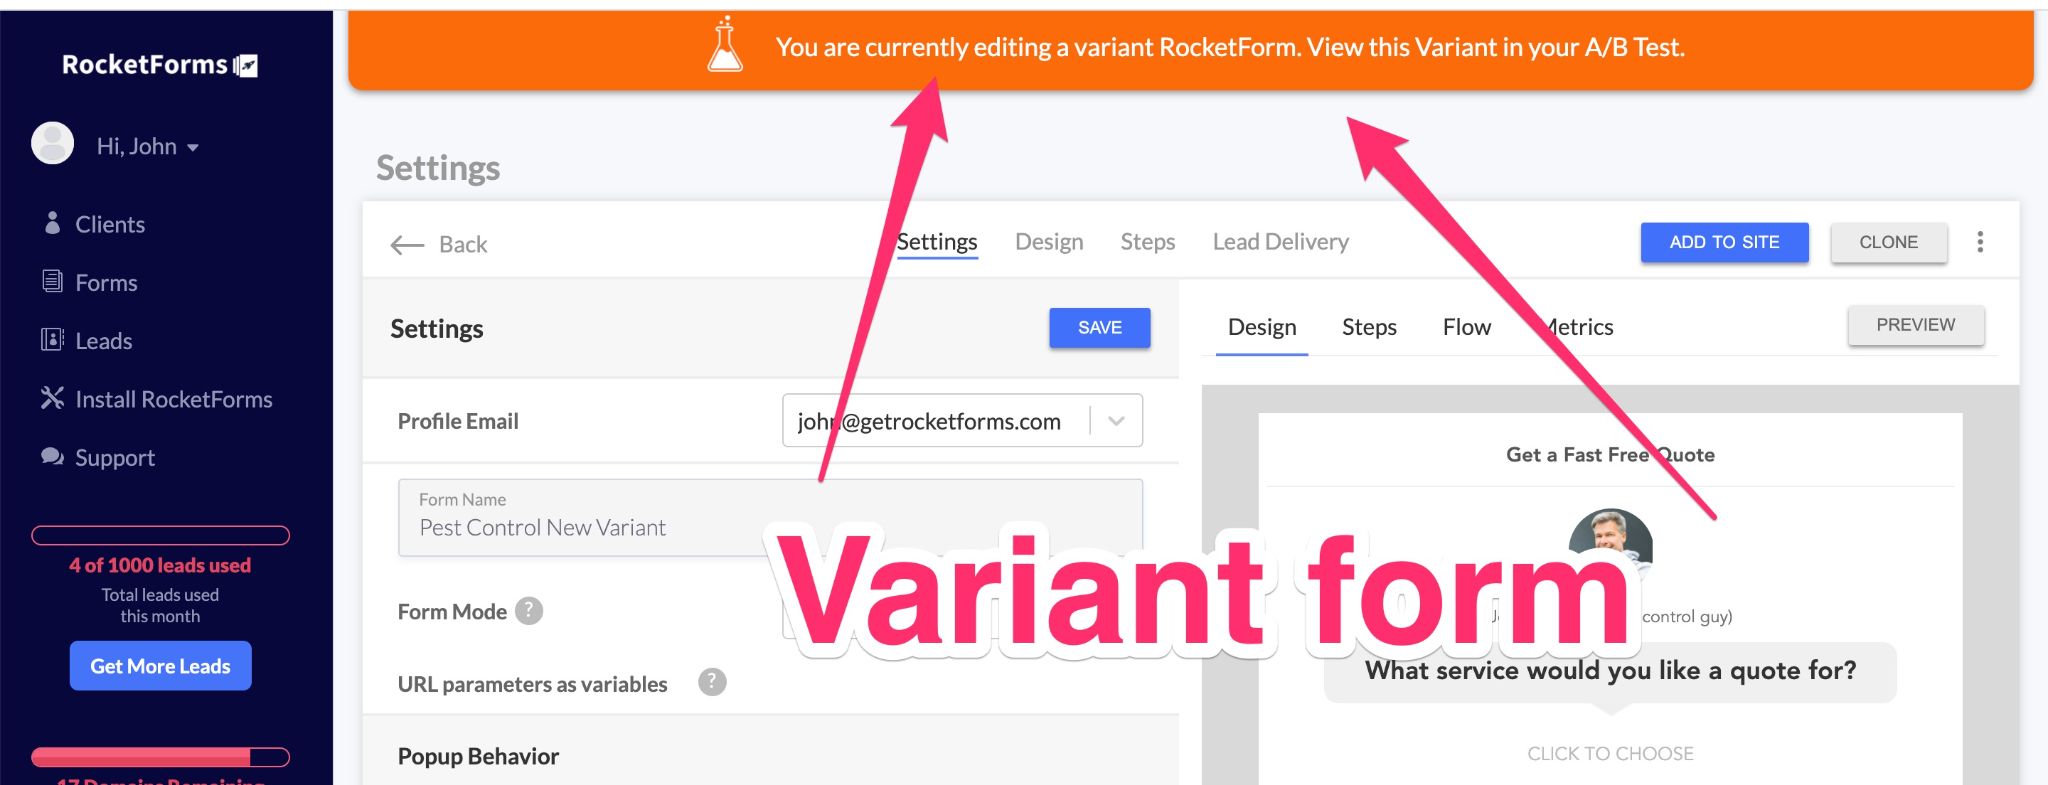Click the Support chat bubble icon
Image resolution: width=2048 pixels, height=785 pixels.
click(x=52, y=457)
